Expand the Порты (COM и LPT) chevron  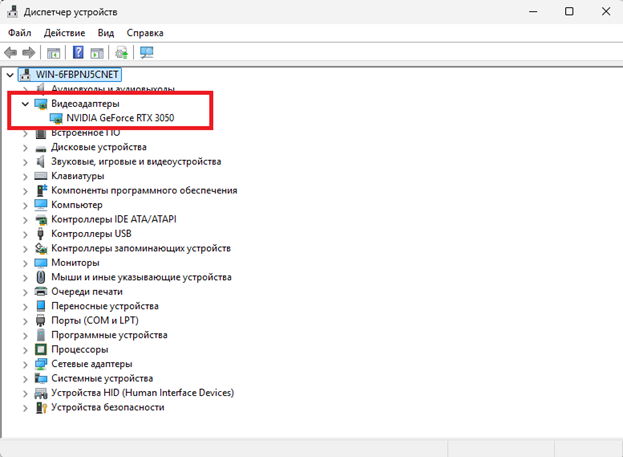25,321
